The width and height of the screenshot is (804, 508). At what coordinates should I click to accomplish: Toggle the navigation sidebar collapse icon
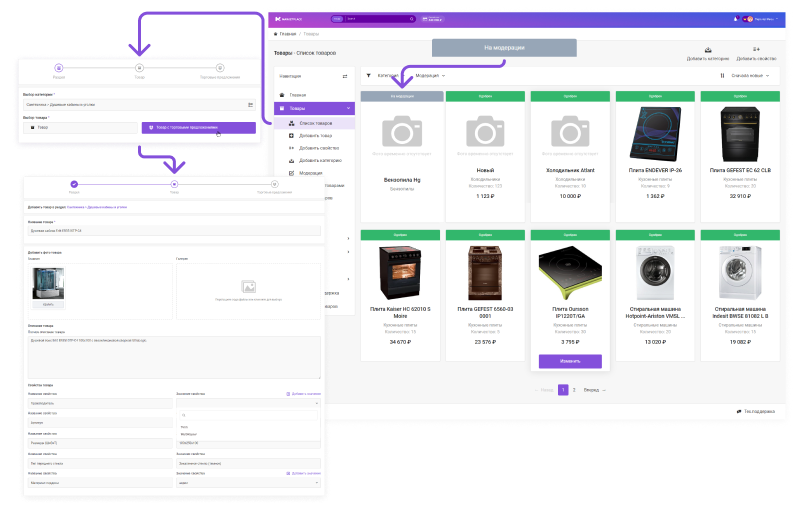[345, 76]
